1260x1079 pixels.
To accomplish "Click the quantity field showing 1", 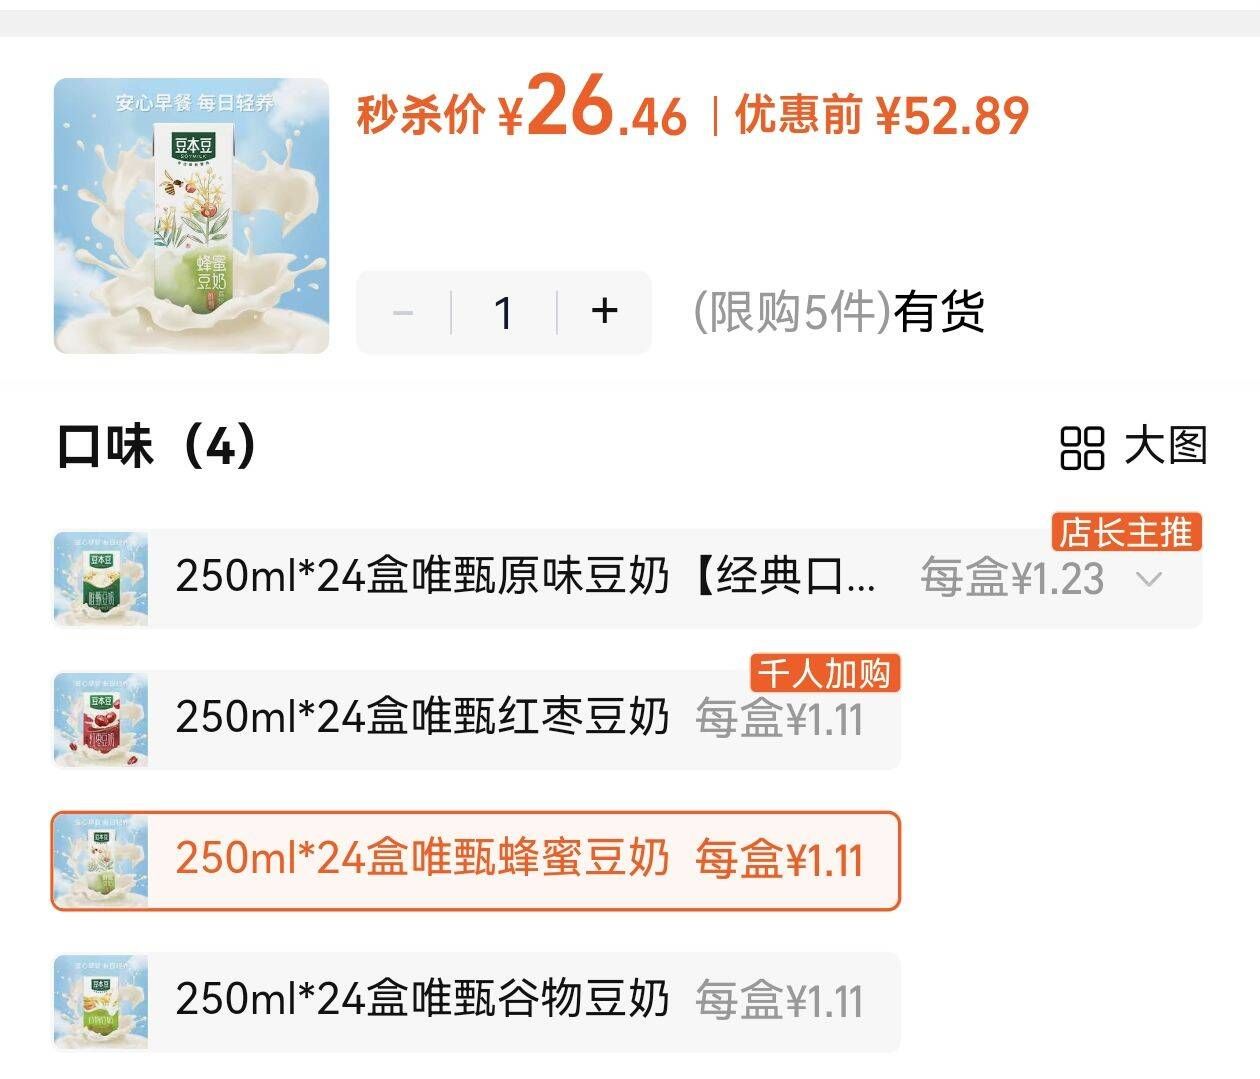I will click(503, 313).
